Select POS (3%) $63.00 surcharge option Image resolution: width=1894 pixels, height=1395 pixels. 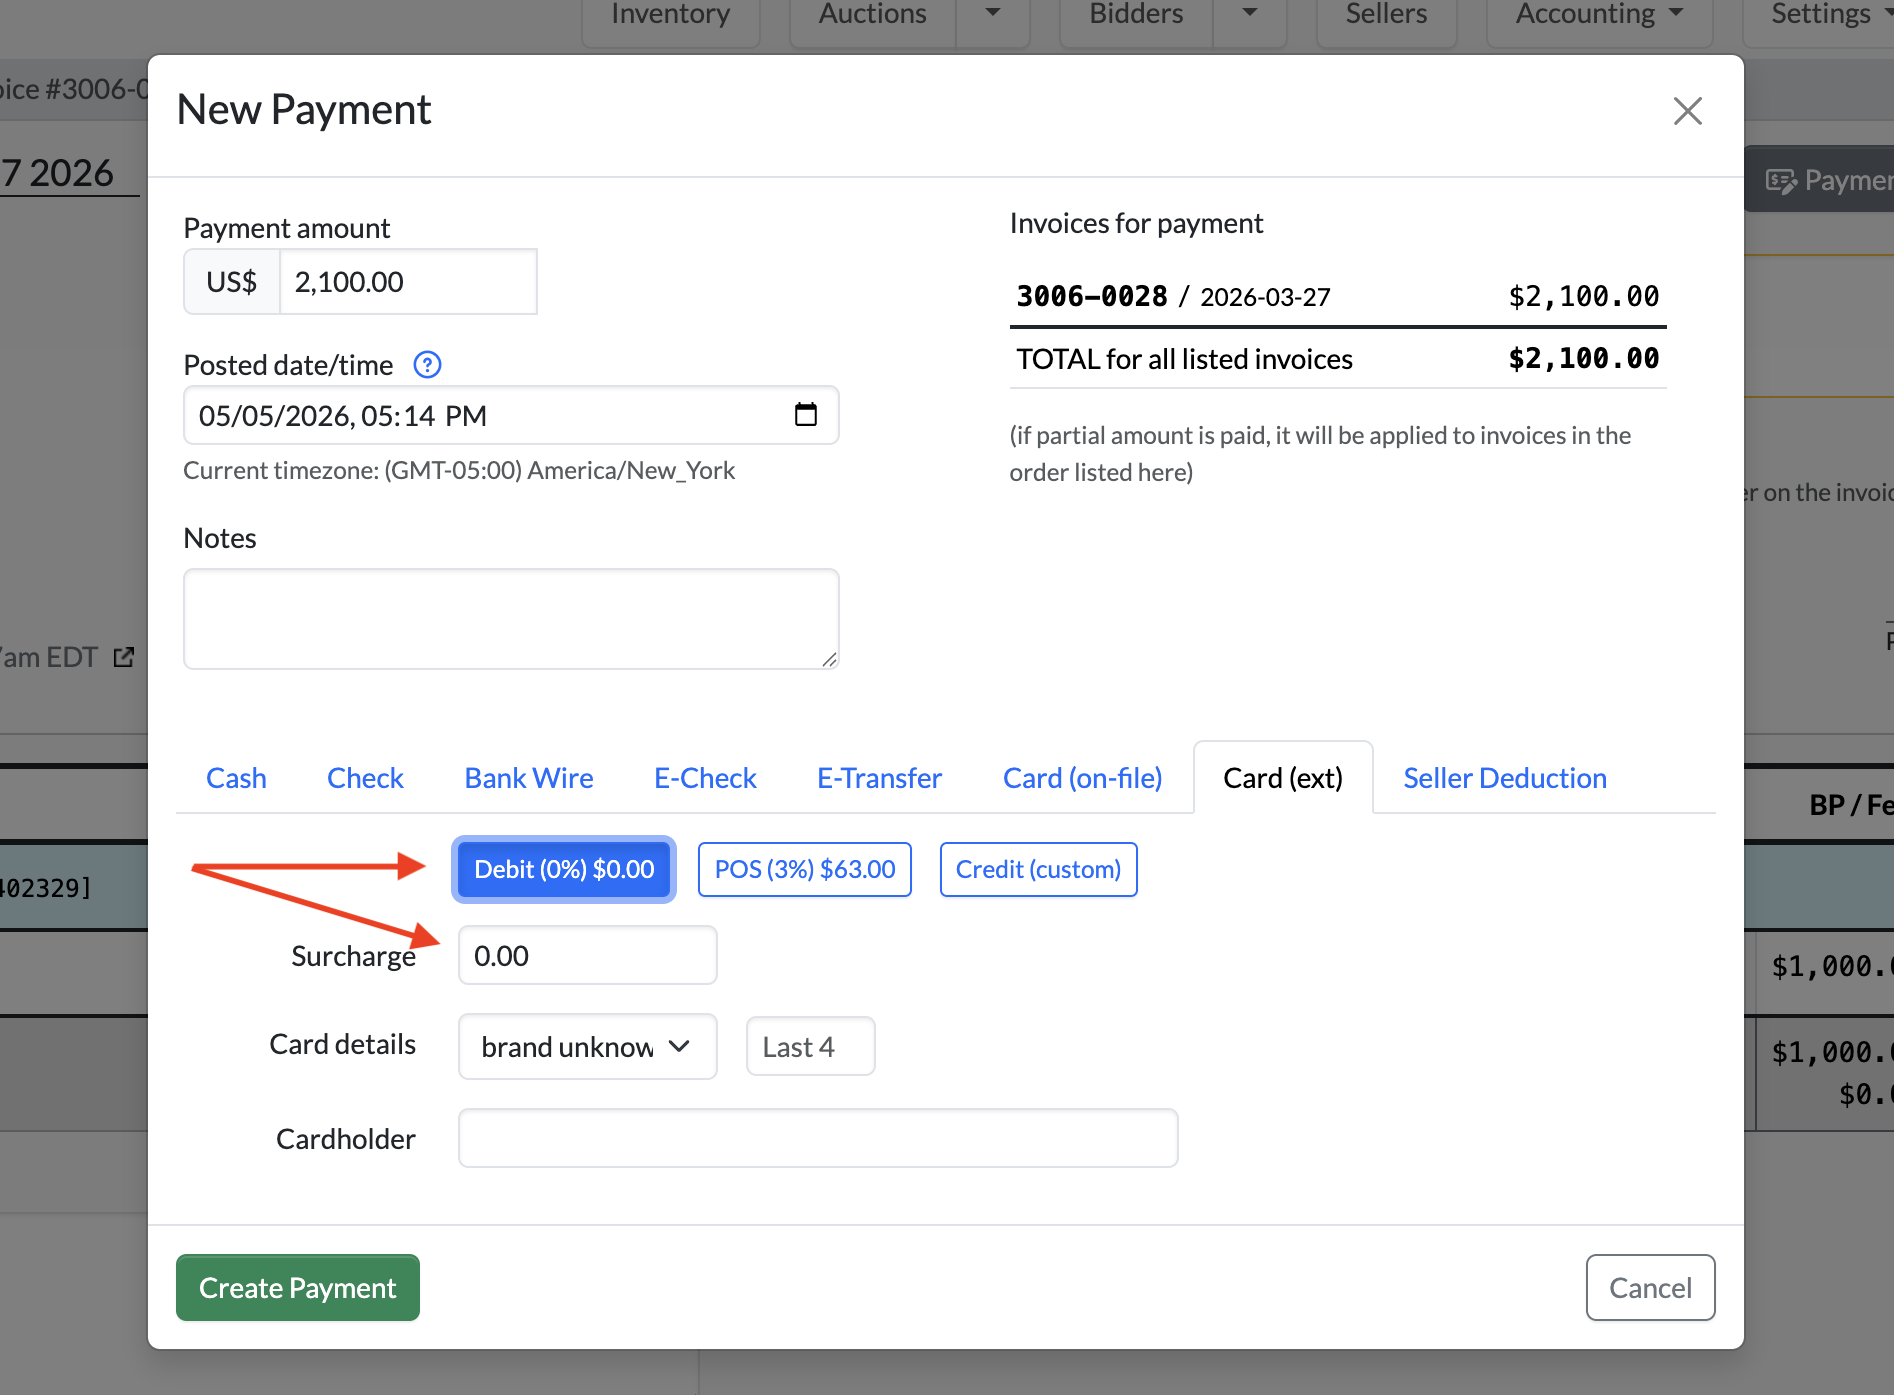805,869
